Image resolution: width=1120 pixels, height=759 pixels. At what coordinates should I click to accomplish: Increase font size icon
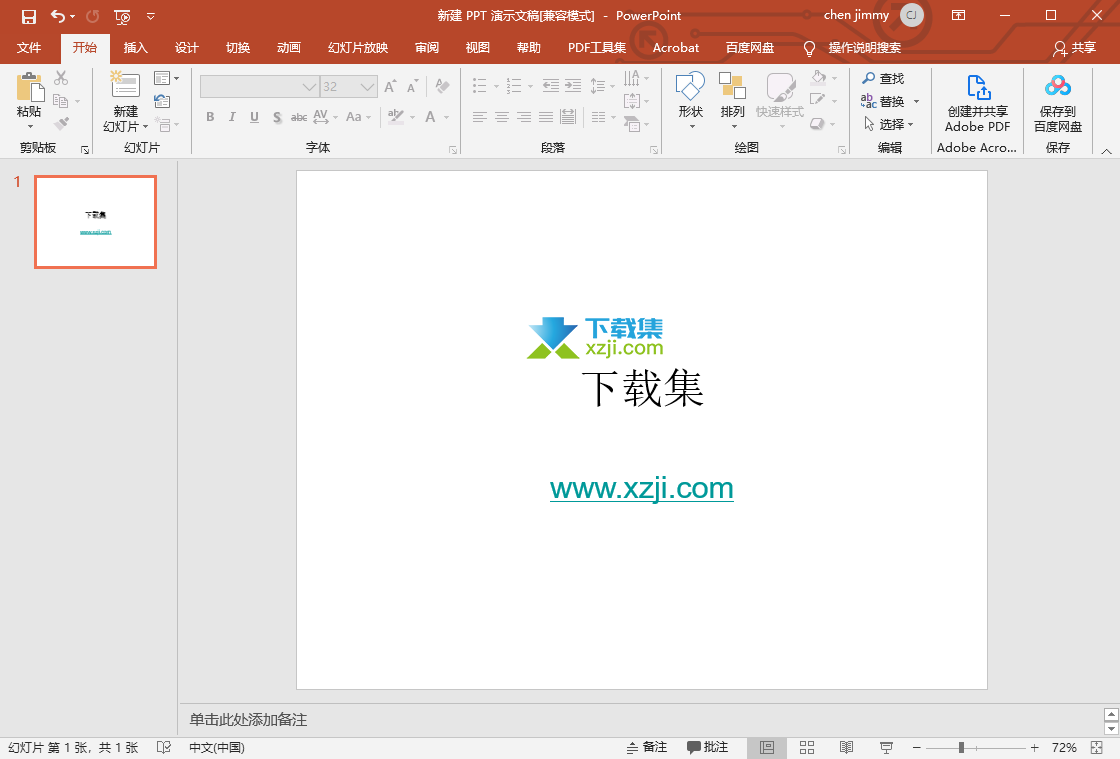[x=390, y=86]
